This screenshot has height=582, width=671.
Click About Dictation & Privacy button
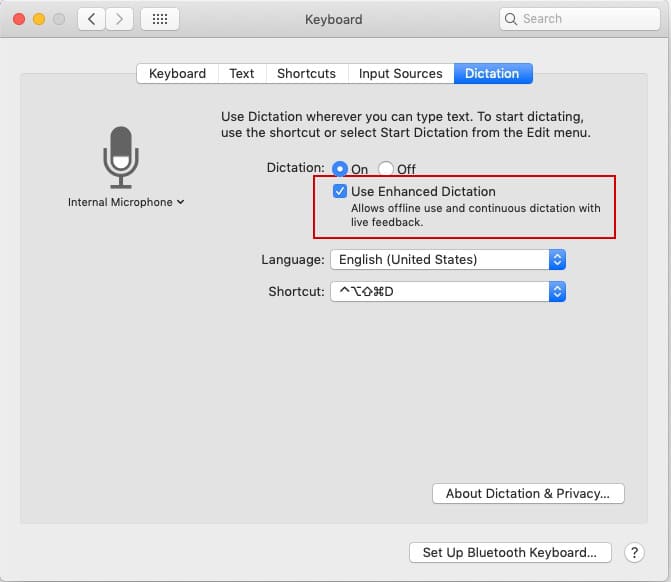pos(528,493)
